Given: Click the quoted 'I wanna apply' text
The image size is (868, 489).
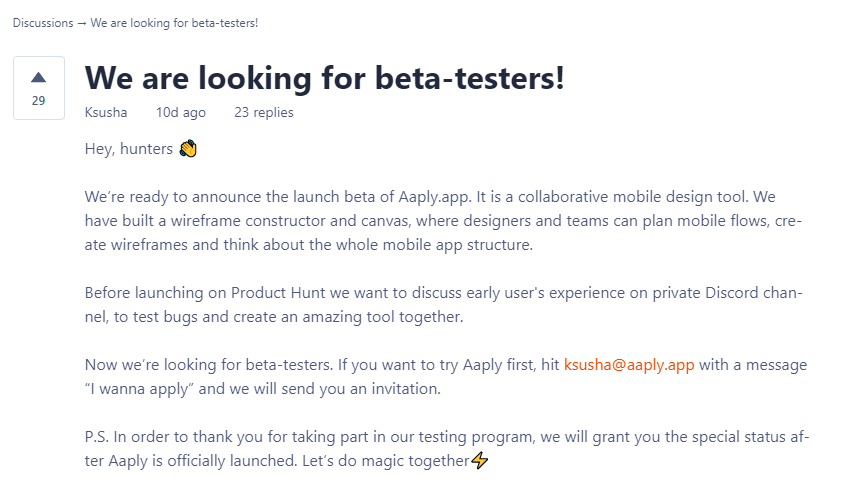Looking at the screenshot, I should click(140, 389).
